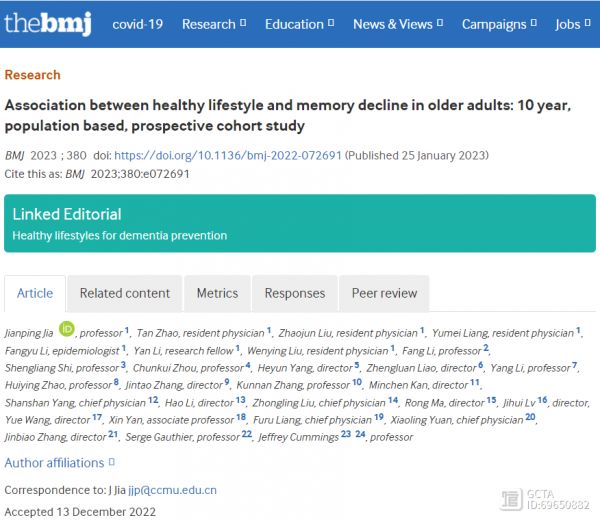The image size is (600, 520).
Task: Open the Campaigns dropdown indicator
Action: (533, 23)
